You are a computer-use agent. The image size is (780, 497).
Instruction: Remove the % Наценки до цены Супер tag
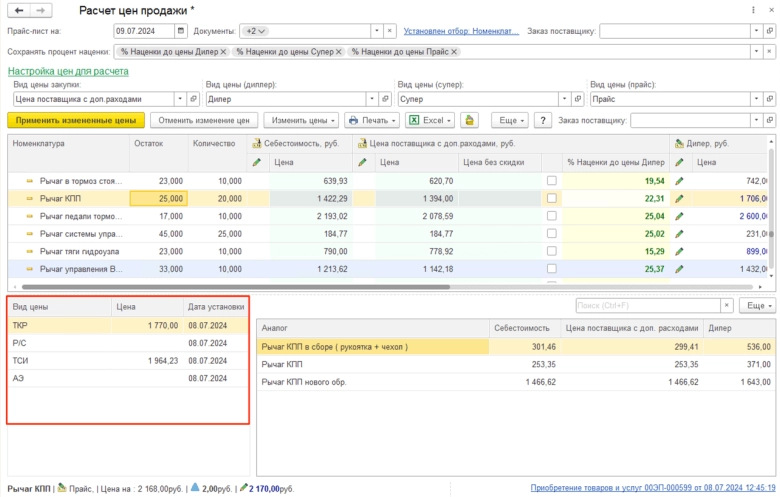point(339,51)
